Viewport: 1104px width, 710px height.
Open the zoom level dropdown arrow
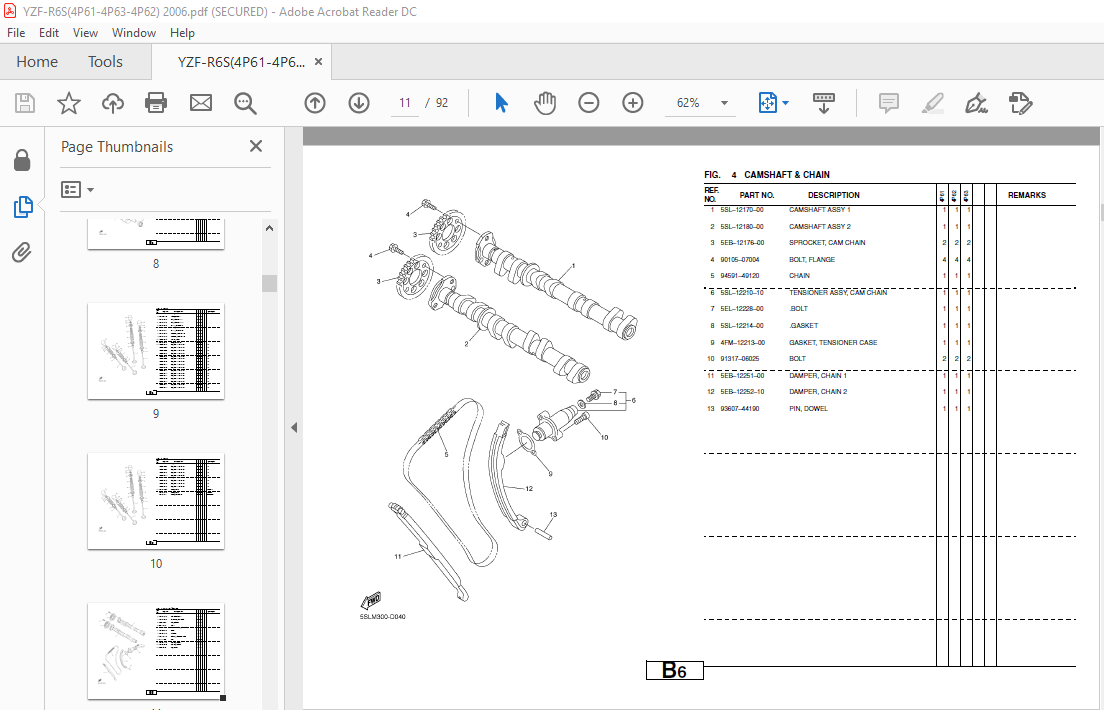724,103
